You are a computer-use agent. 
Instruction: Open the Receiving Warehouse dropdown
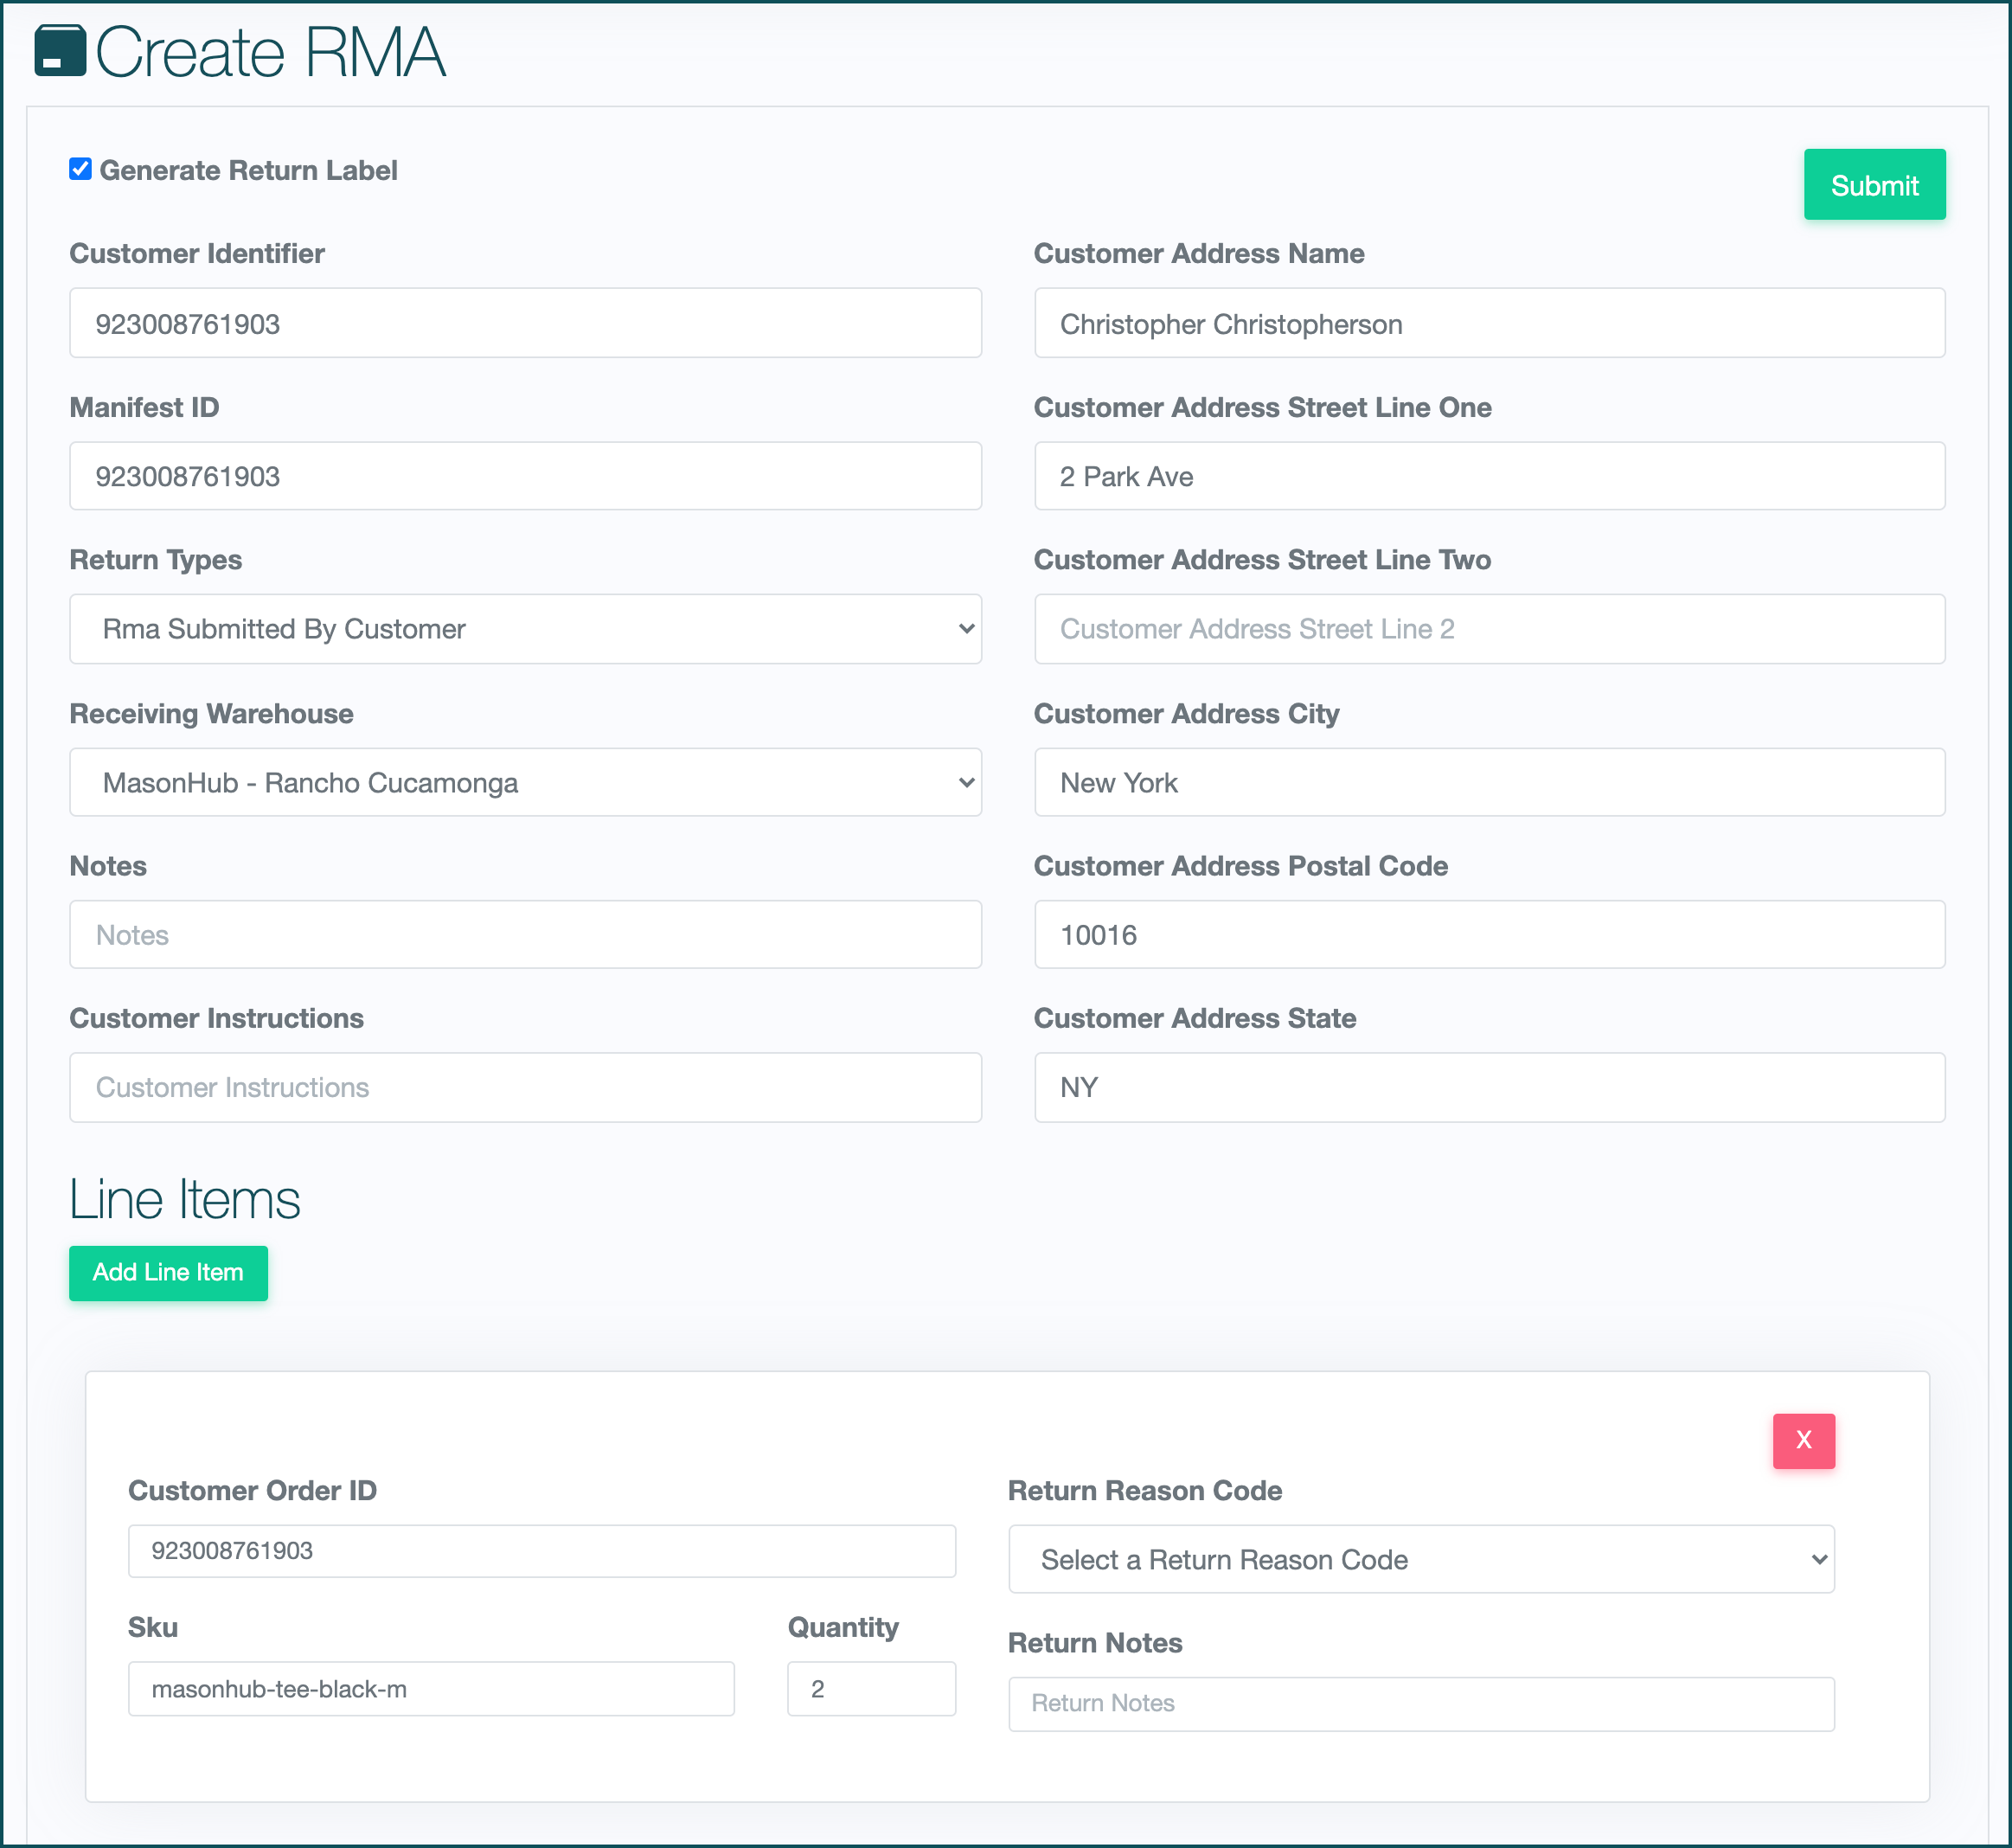coord(525,782)
